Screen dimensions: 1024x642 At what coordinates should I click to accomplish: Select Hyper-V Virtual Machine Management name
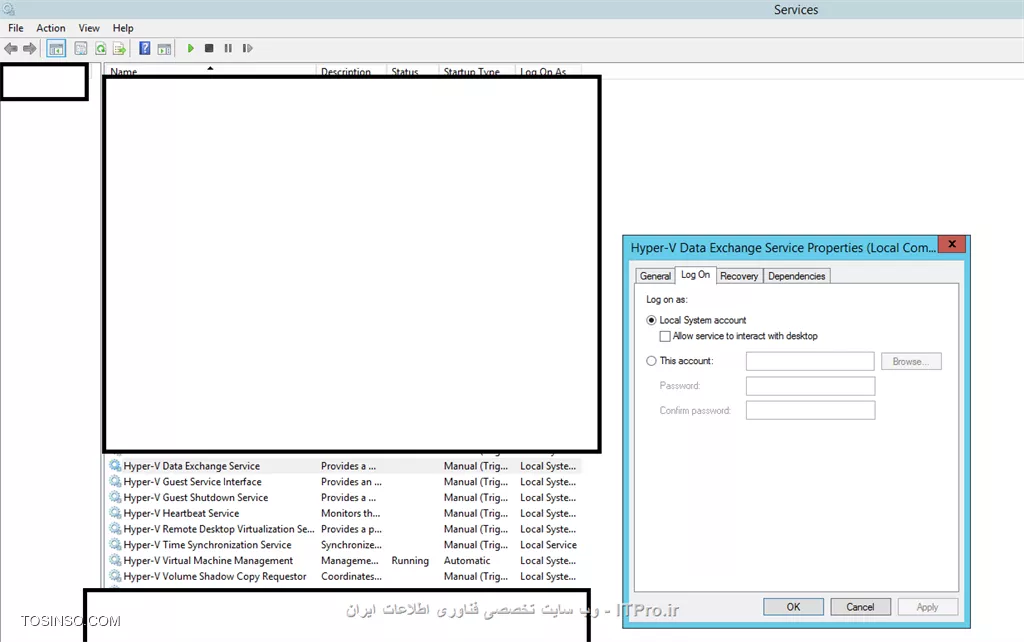(x=208, y=560)
